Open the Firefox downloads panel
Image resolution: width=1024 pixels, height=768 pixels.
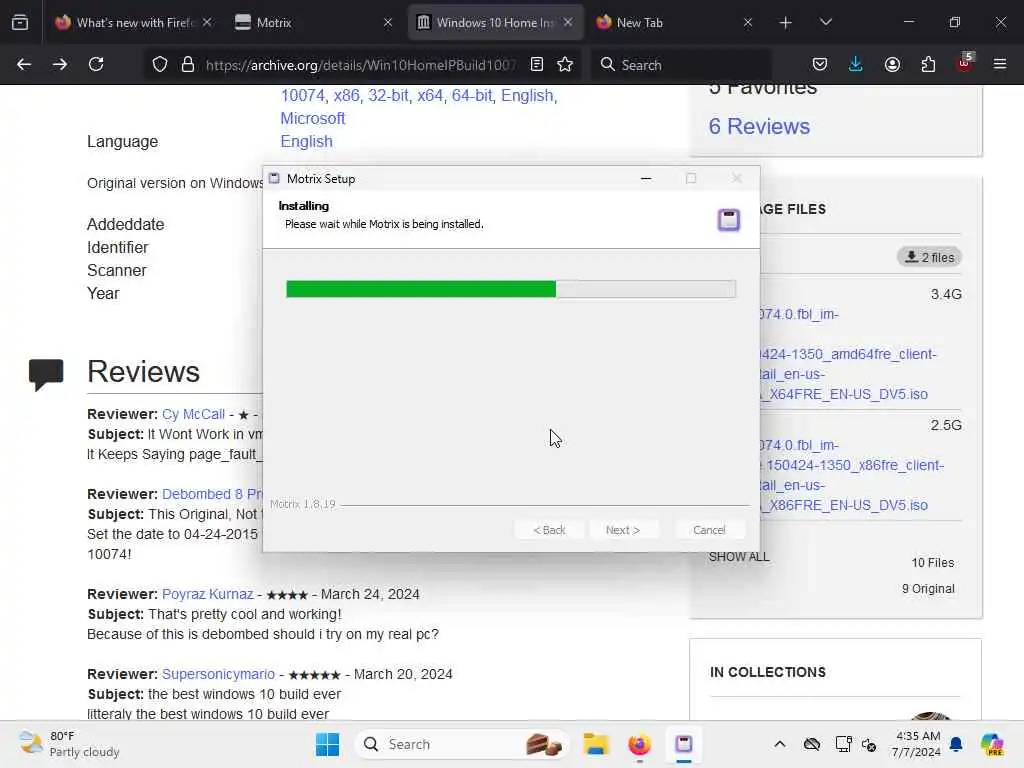[x=856, y=64]
